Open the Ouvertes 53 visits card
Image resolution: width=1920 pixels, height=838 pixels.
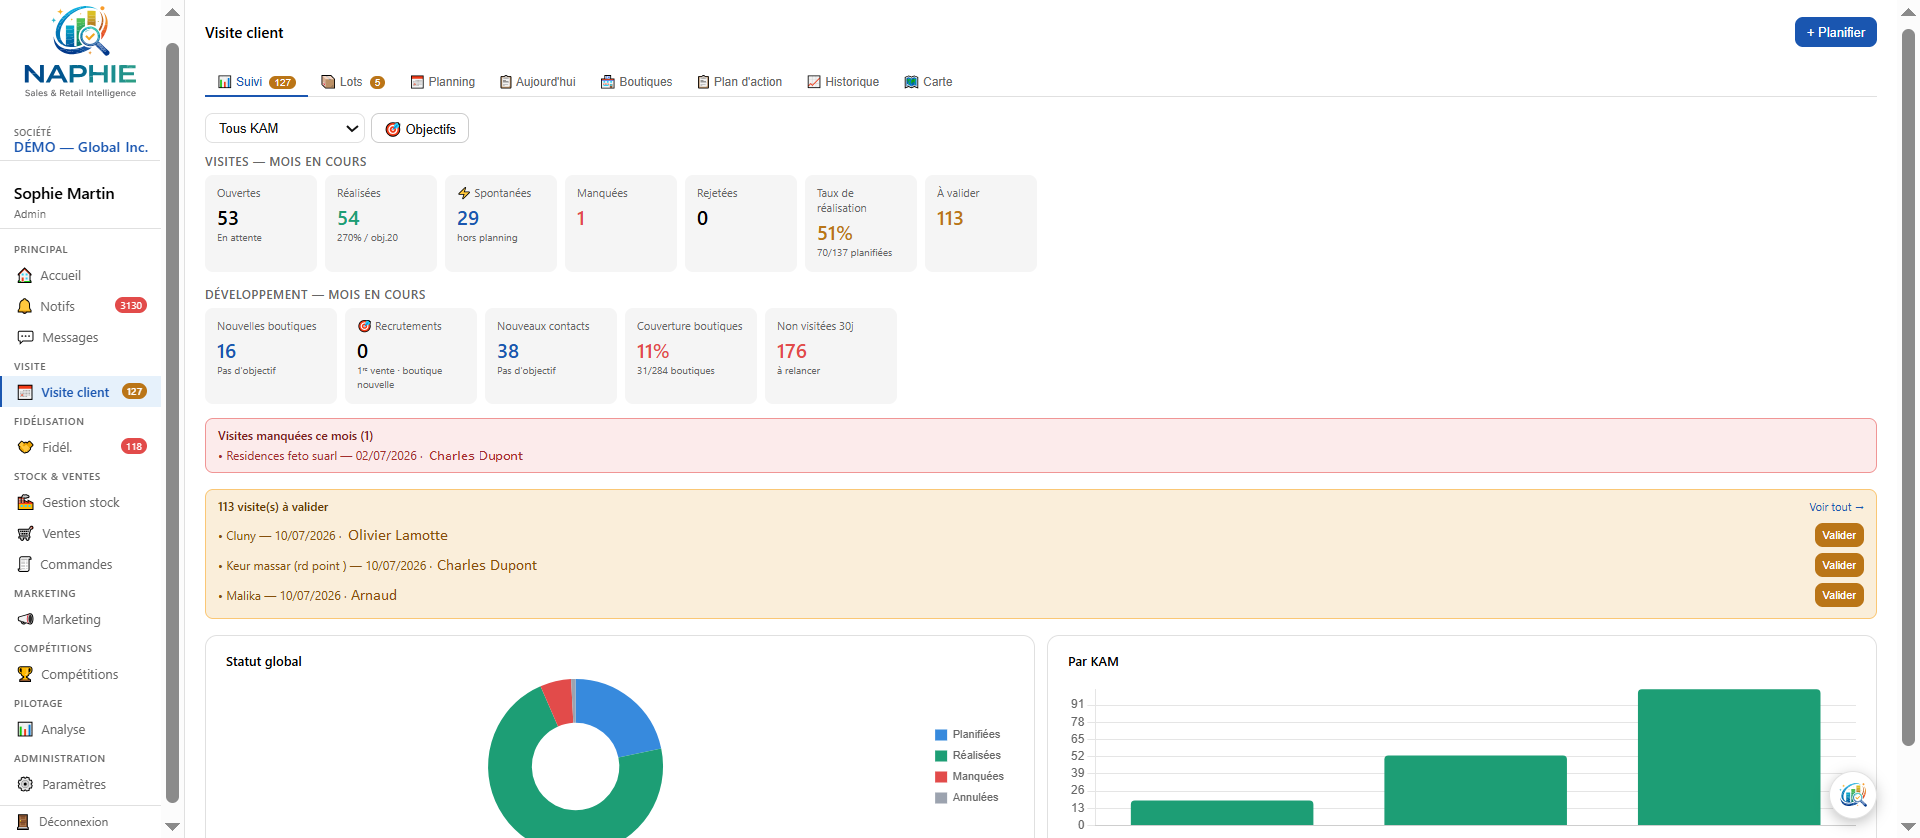tap(261, 223)
